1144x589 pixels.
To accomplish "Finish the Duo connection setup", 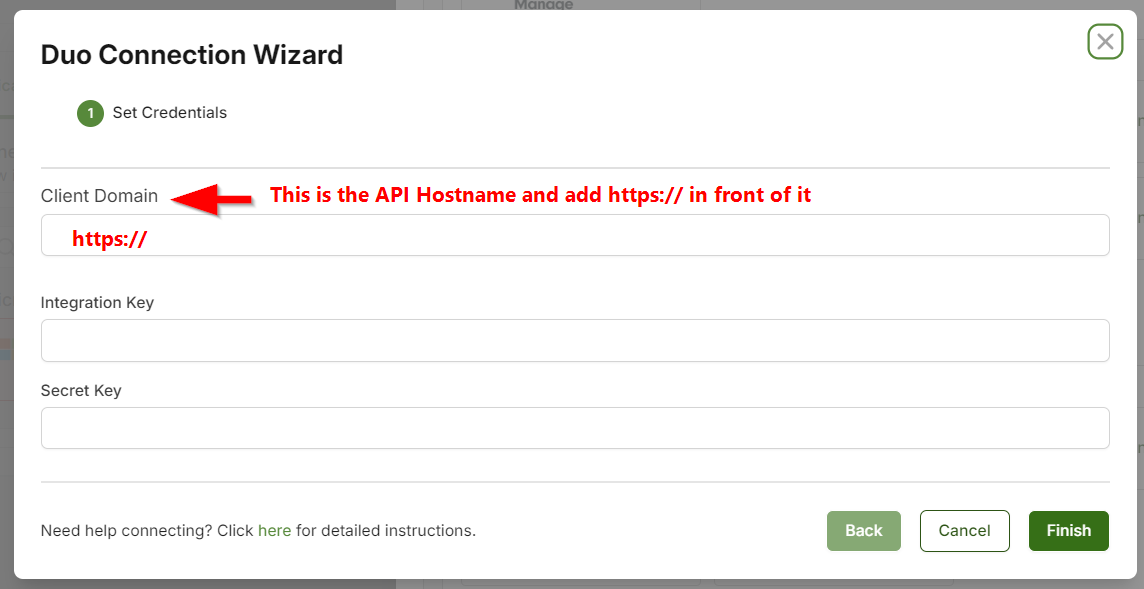I will point(1069,531).
